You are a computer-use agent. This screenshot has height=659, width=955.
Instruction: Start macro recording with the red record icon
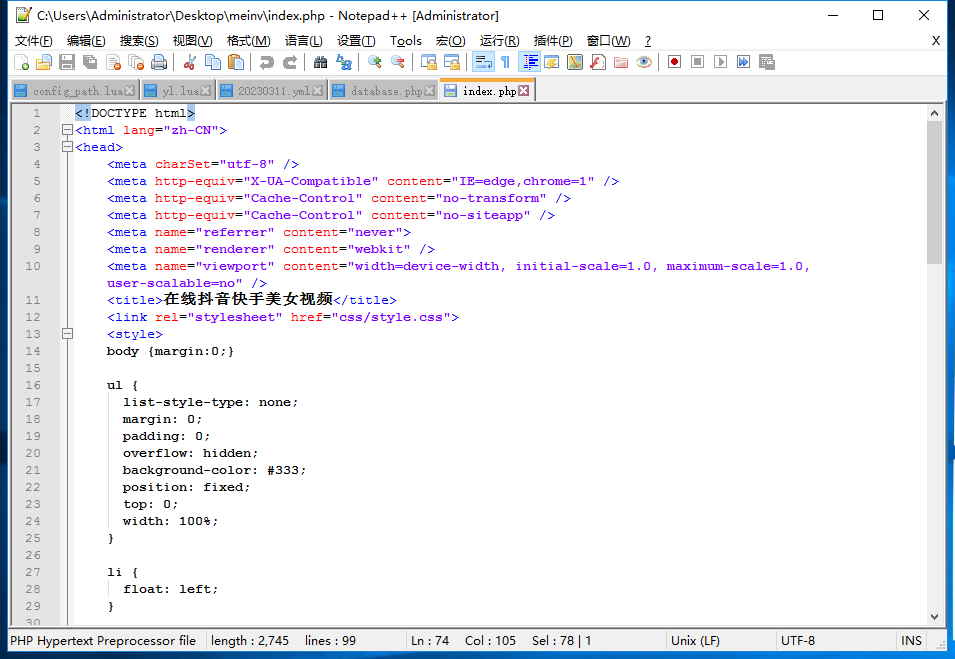pos(675,62)
